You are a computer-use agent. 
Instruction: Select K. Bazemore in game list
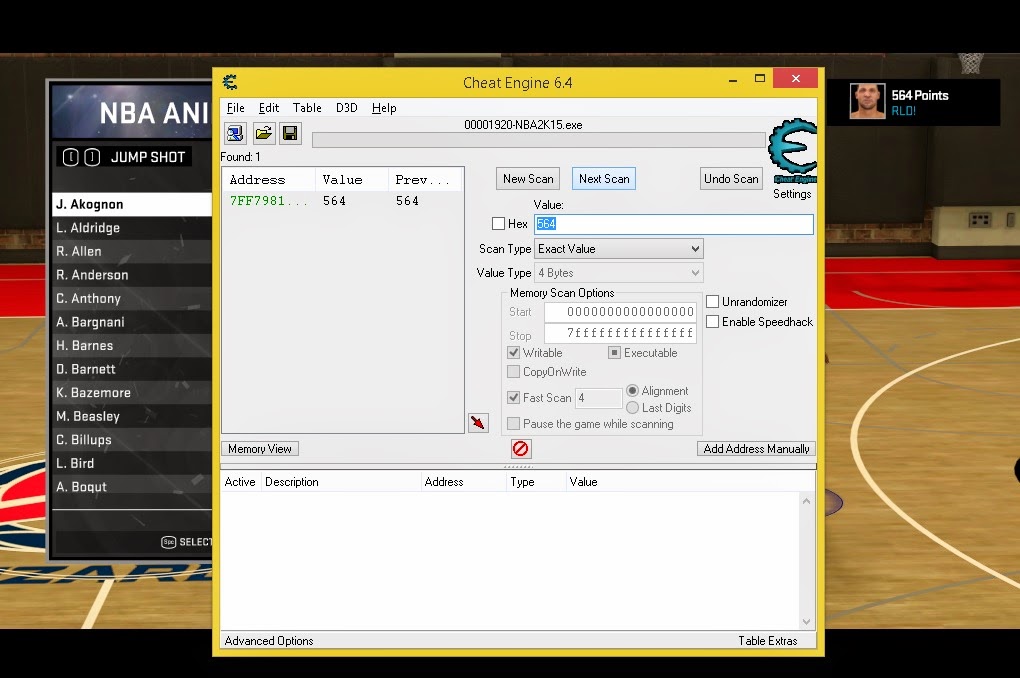[x=132, y=393]
